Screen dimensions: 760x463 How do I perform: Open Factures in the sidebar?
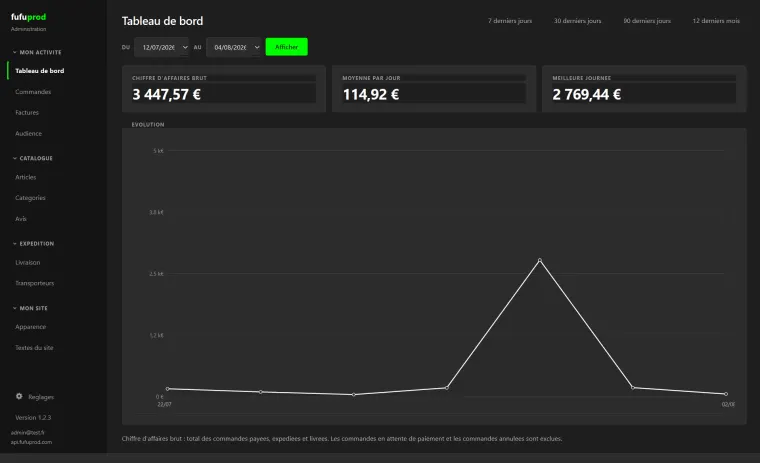coord(27,112)
